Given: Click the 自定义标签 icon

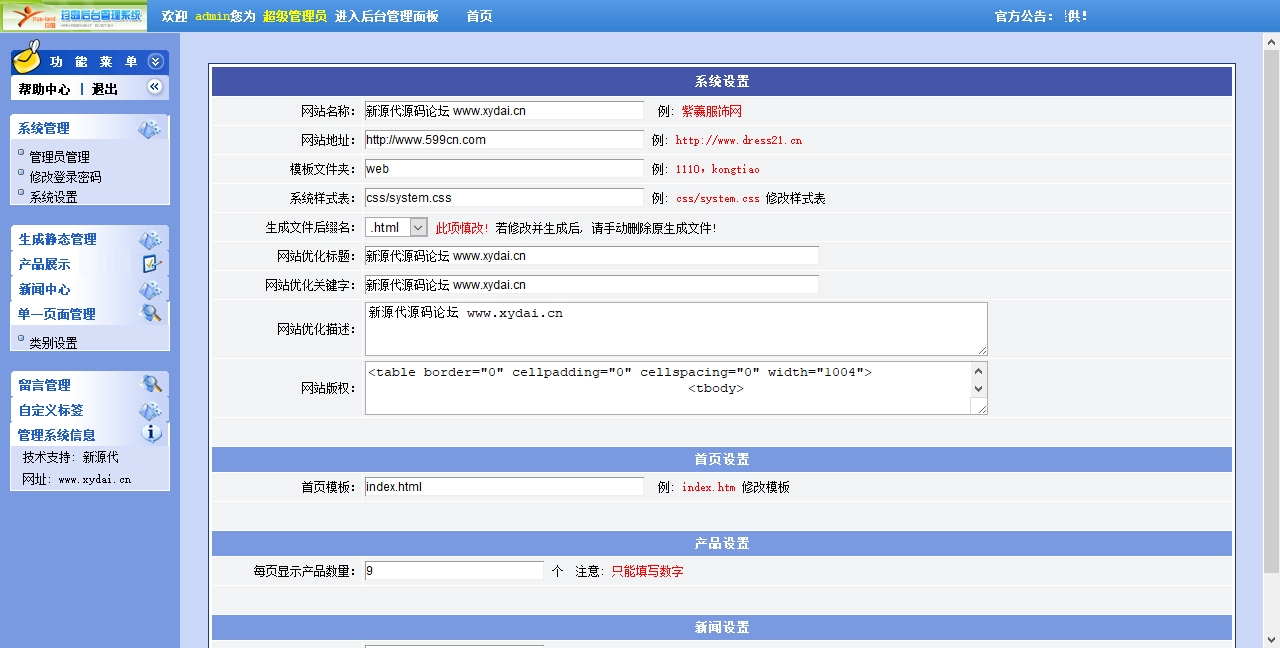Looking at the screenshot, I should pos(151,411).
